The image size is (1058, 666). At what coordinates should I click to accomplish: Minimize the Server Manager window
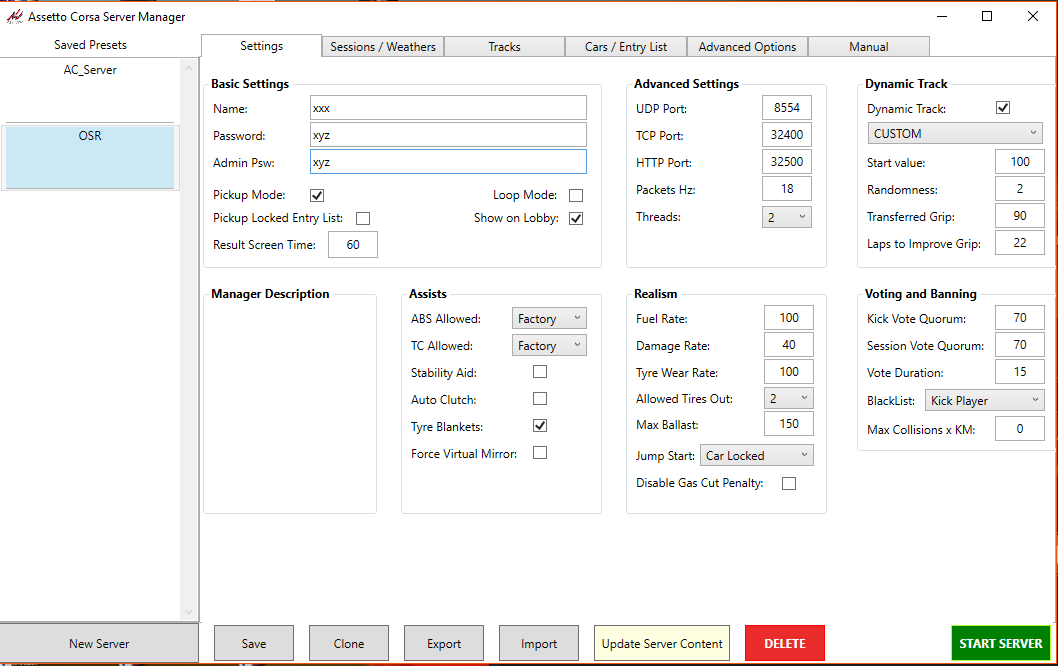pyautogui.click(x=942, y=16)
